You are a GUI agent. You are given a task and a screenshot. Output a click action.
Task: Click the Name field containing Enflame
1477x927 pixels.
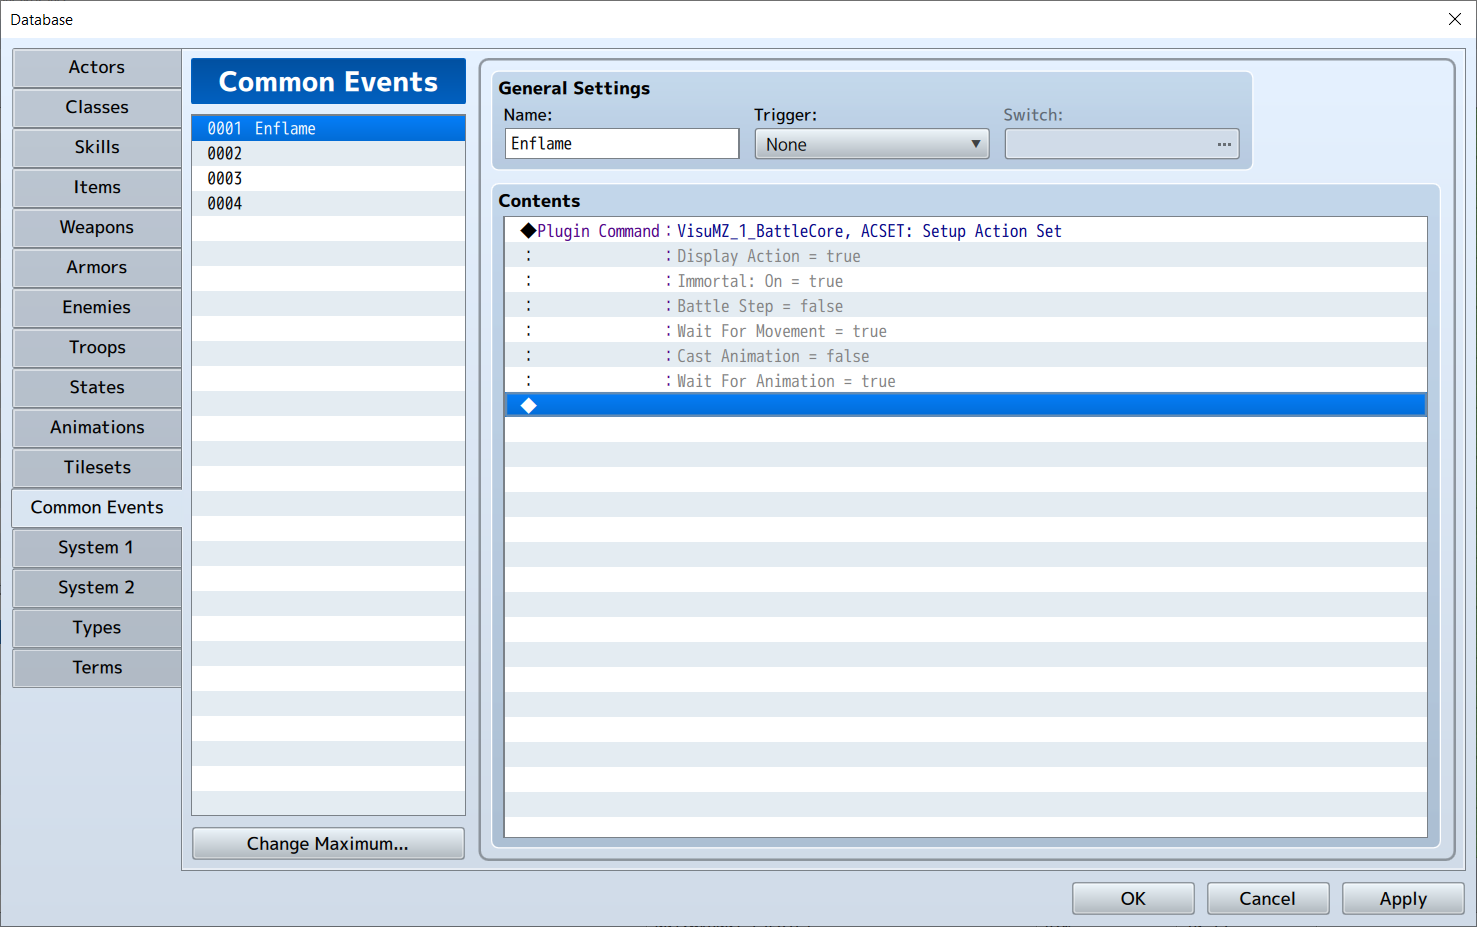[x=621, y=144]
